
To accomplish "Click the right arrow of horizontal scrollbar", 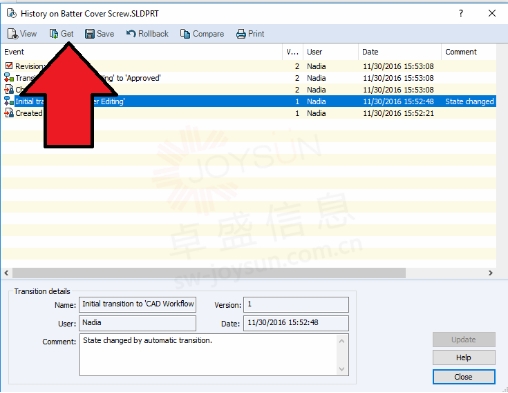I will [490, 273].
